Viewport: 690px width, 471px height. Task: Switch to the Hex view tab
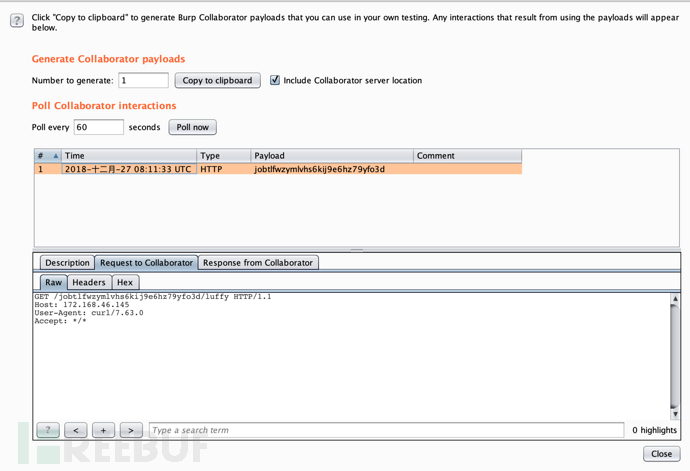pos(125,283)
